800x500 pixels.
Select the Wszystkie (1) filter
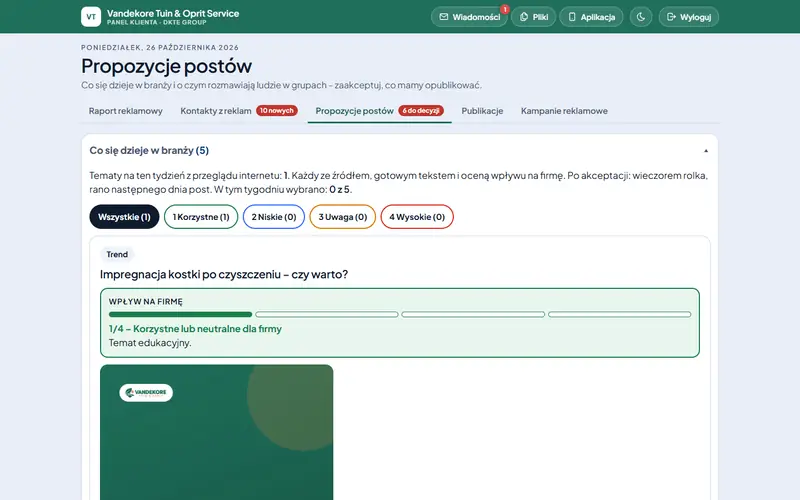124,217
